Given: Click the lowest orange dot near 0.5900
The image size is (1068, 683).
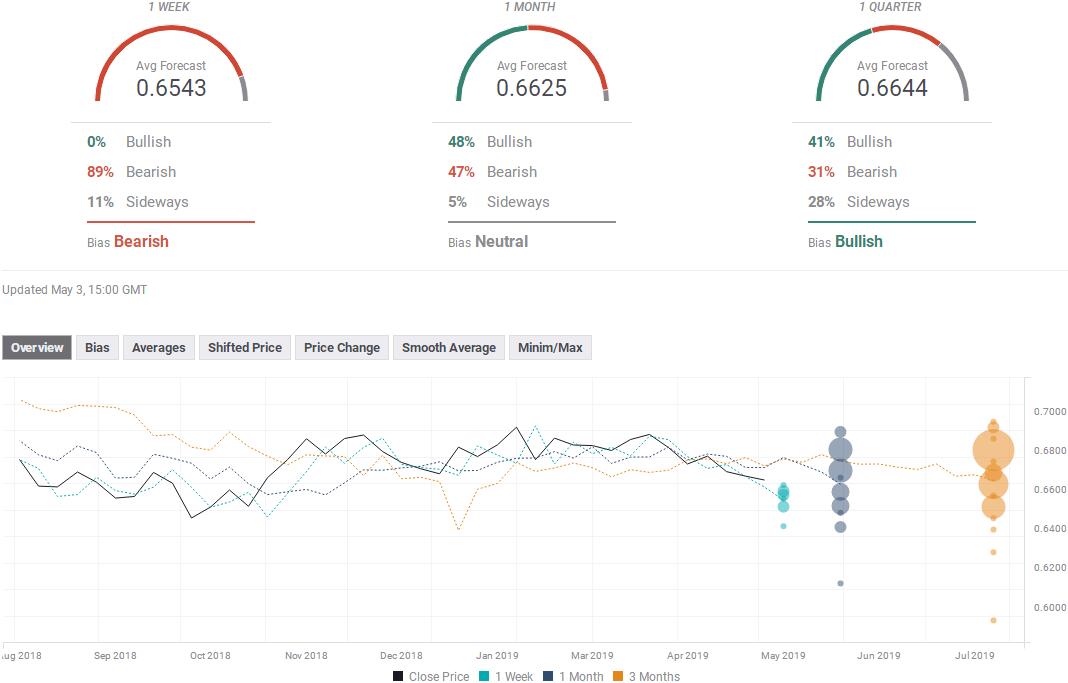Looking at the screenshot, I should pyautogui.click(x=993, y=620).
